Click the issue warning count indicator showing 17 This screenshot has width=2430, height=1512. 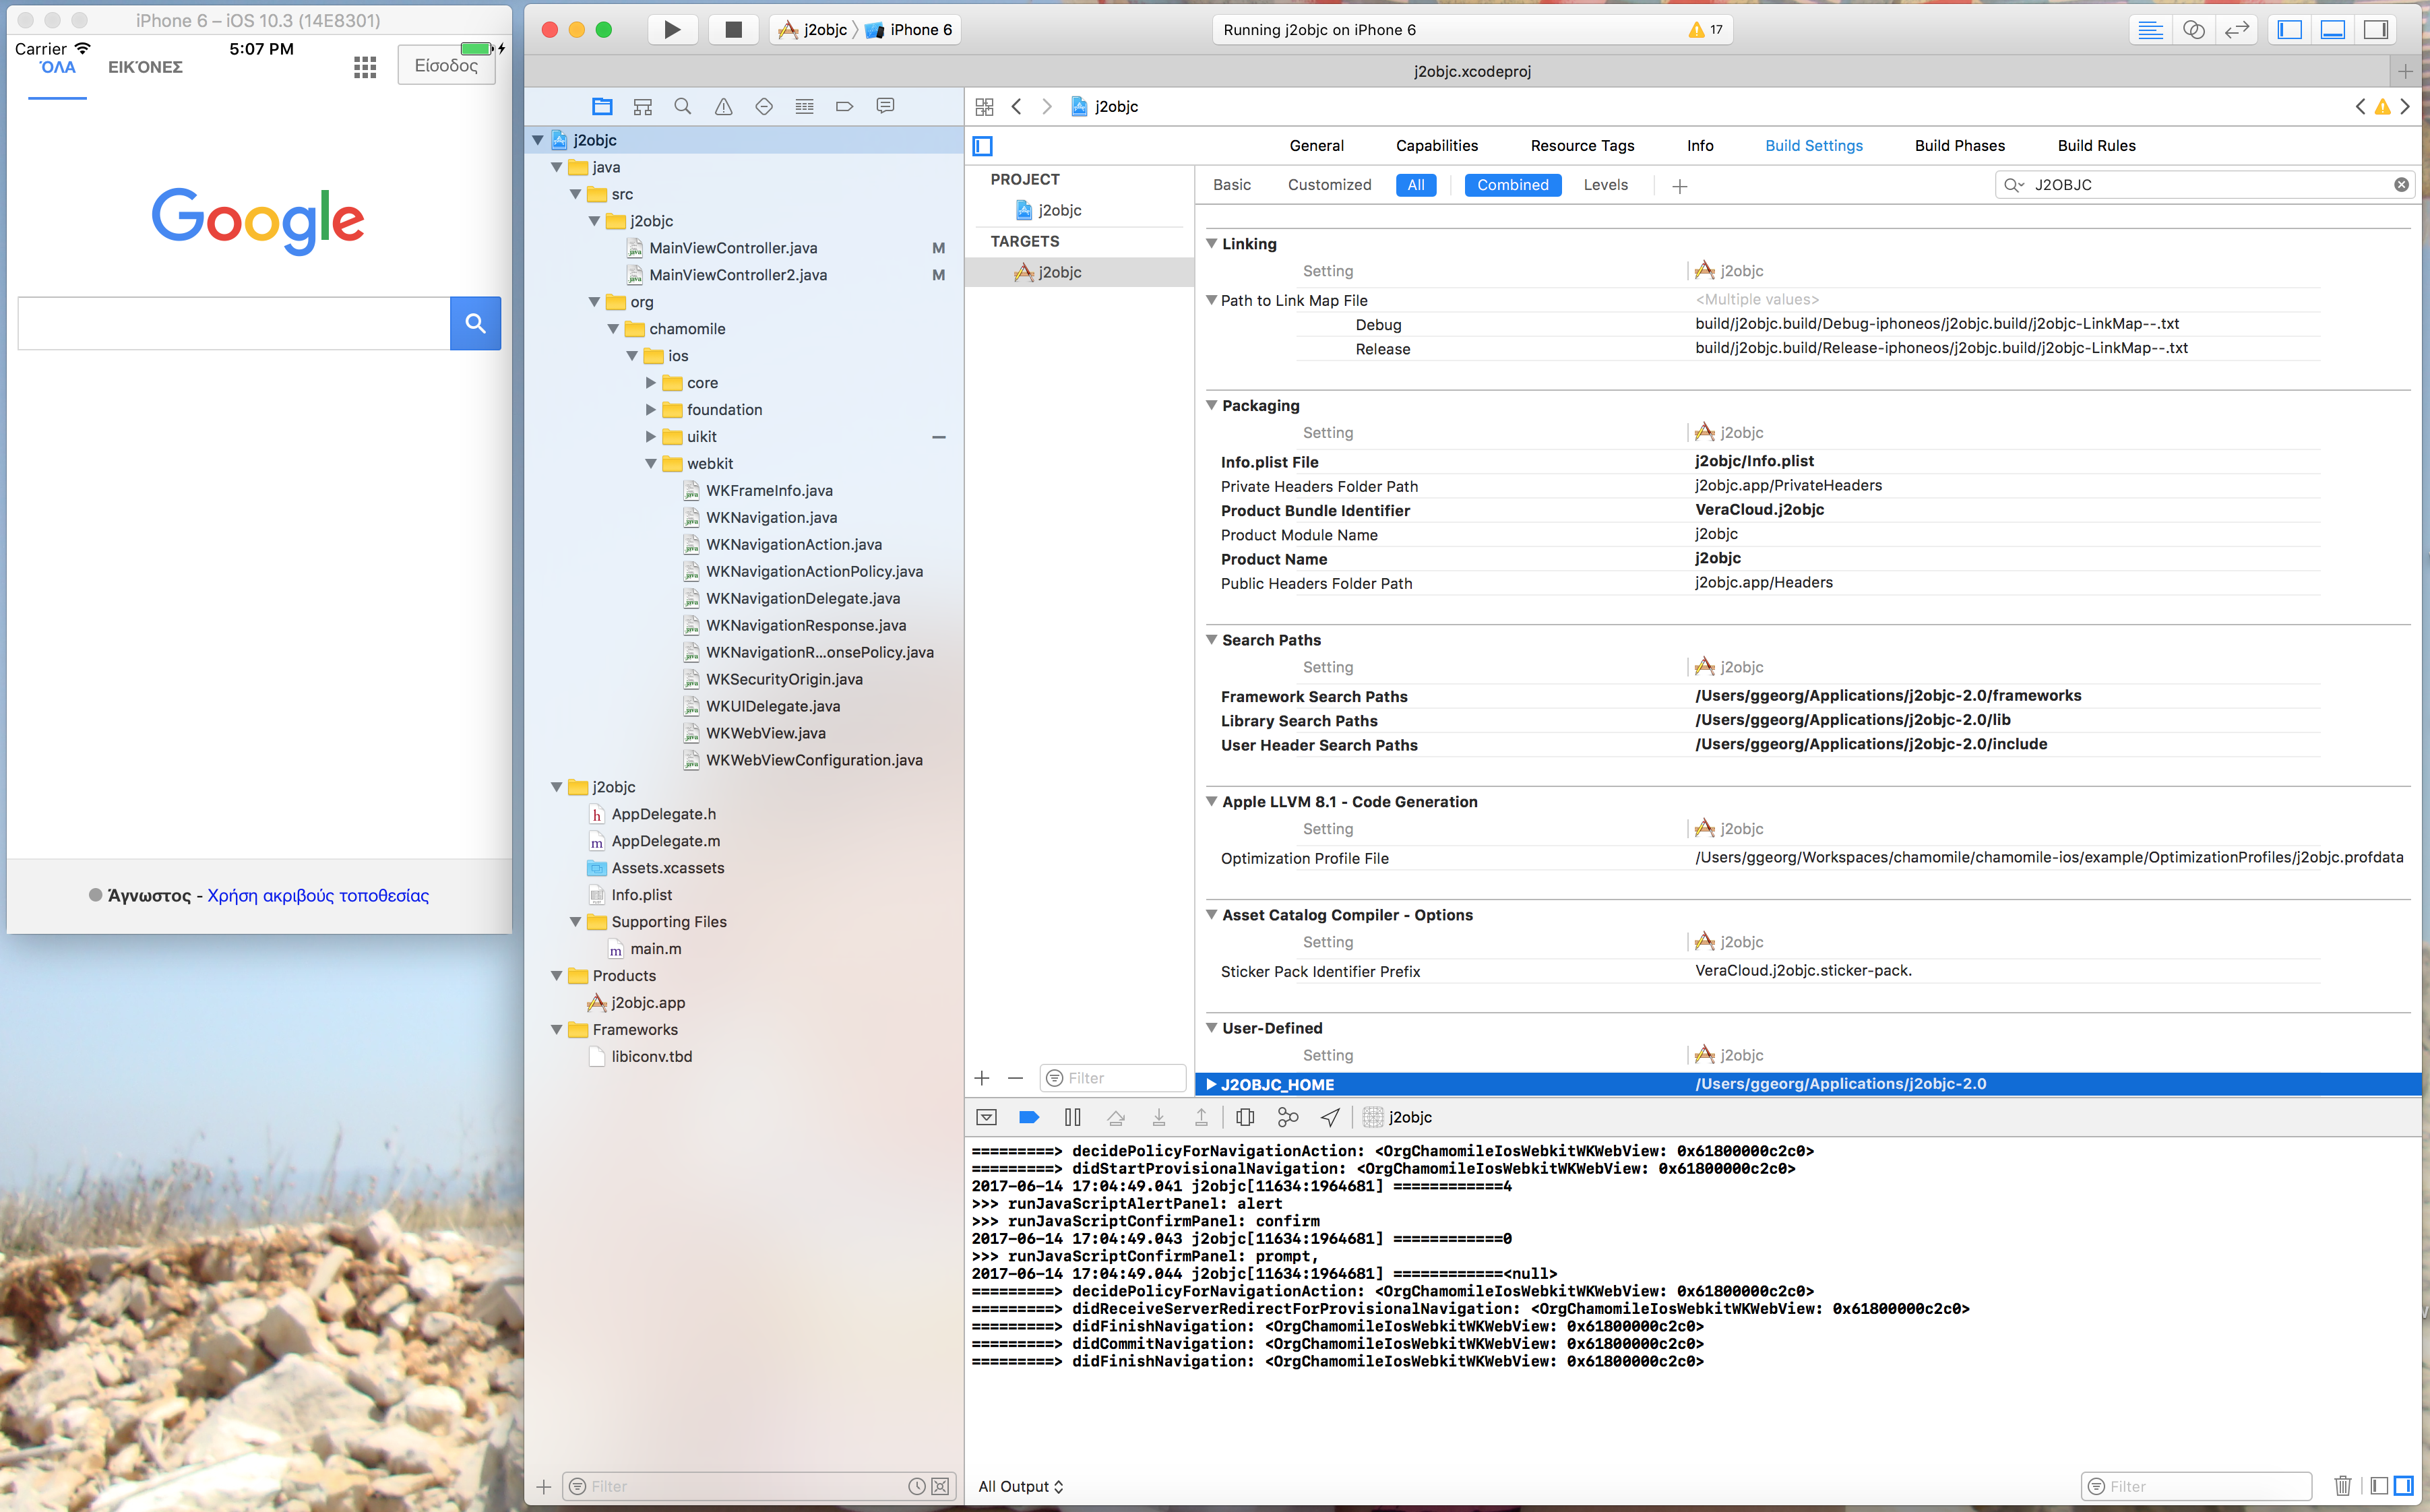tap(1706, 30)
